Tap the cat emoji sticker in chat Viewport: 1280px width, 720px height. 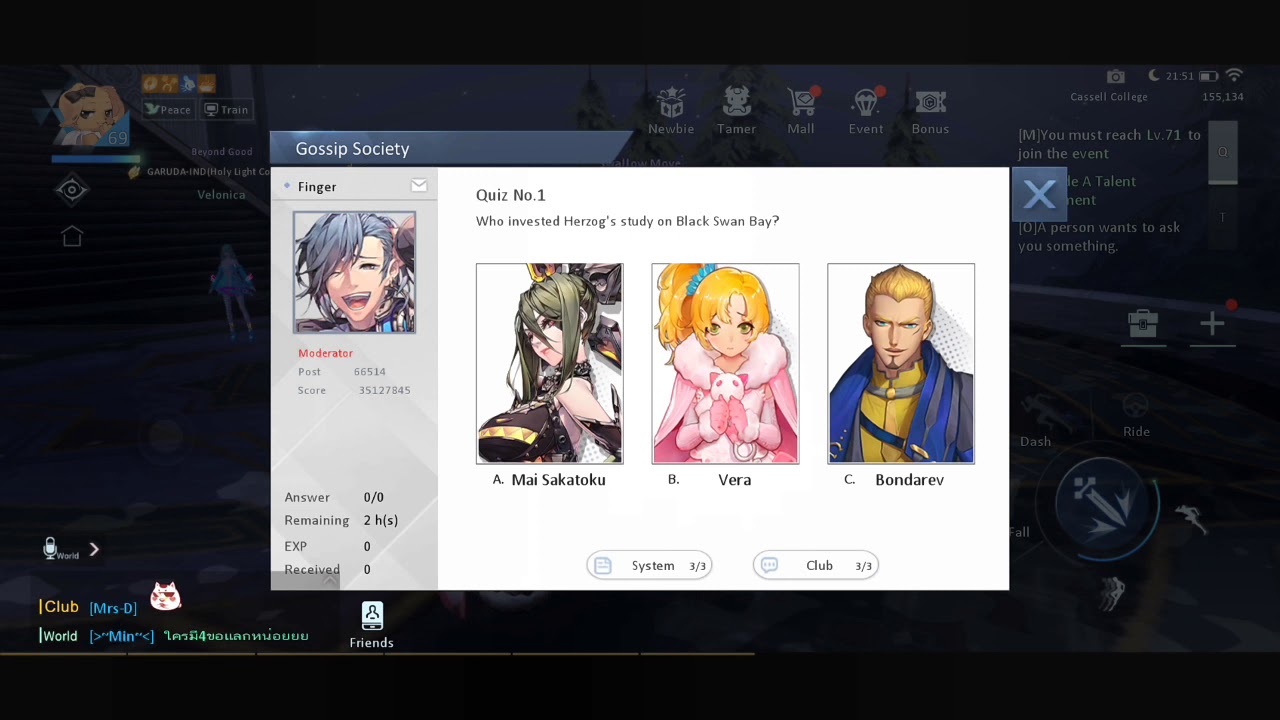click(x=165, y=597)
